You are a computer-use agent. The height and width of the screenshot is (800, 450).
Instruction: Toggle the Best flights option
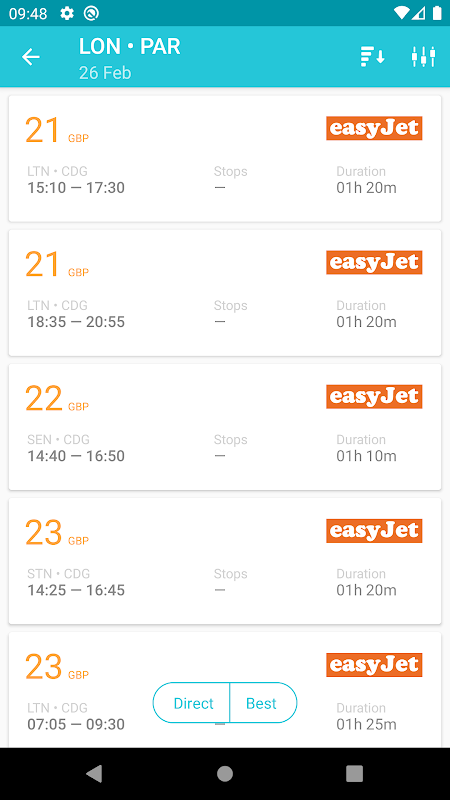point(262,703)
